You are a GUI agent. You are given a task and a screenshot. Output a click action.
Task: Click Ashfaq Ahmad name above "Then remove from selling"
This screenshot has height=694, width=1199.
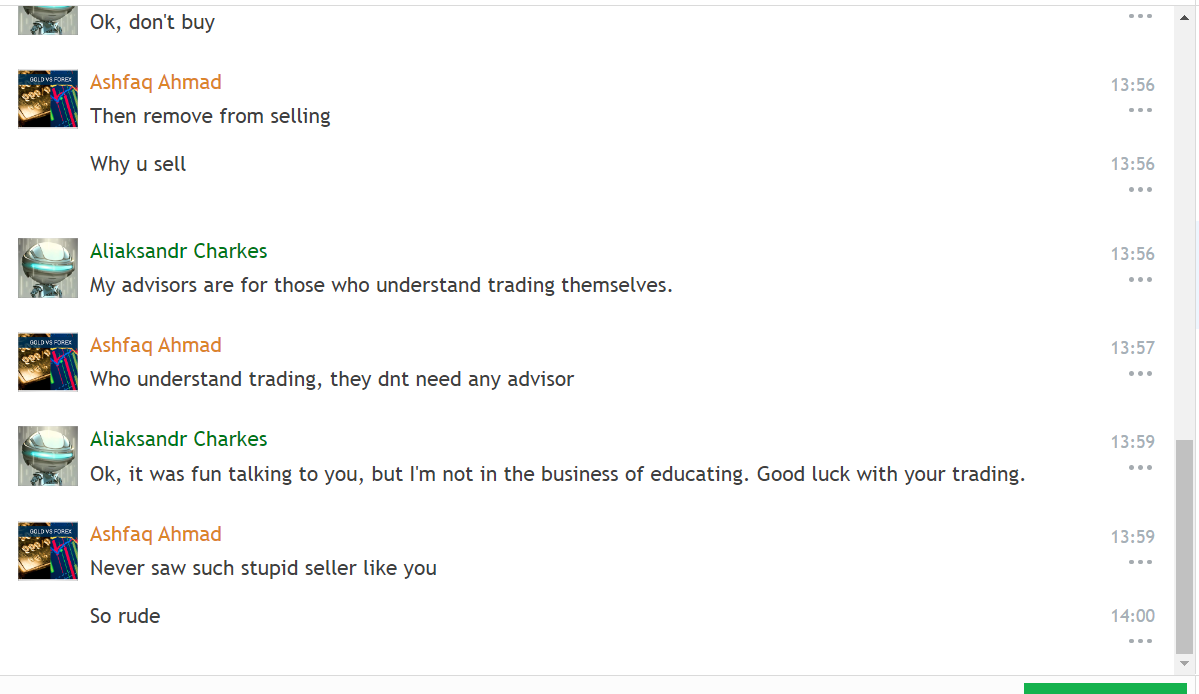coord(156,82)
